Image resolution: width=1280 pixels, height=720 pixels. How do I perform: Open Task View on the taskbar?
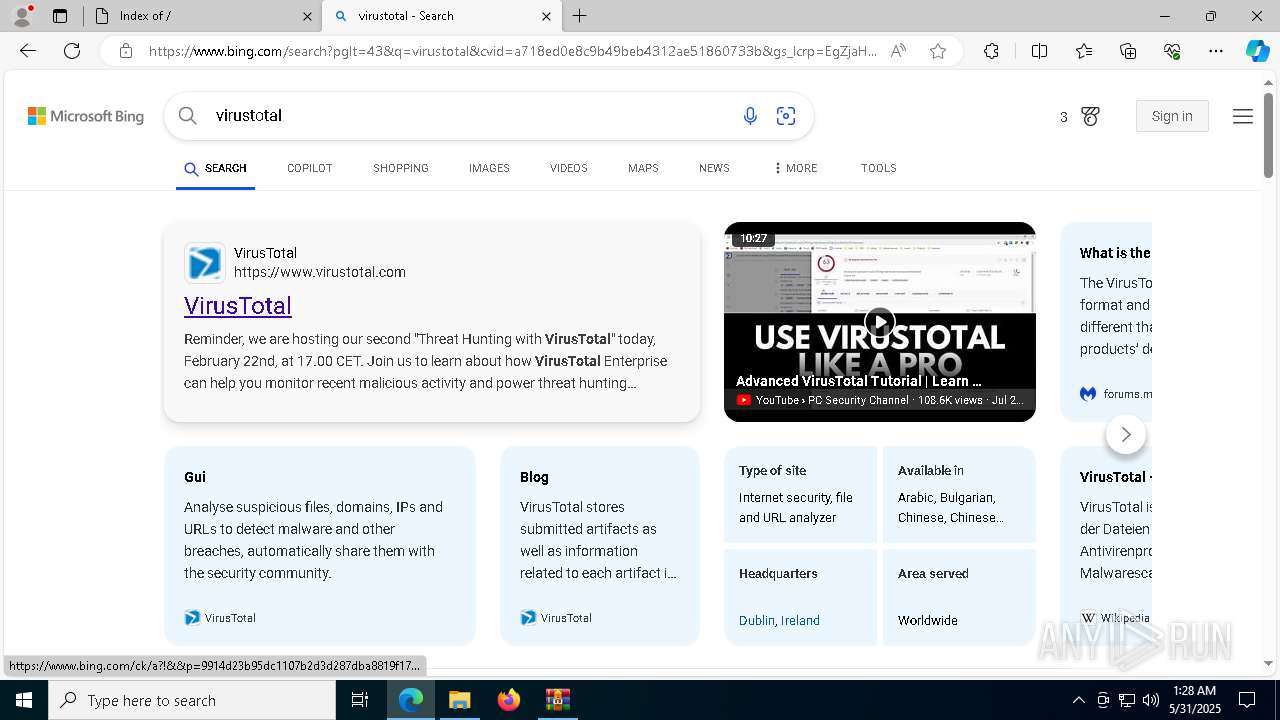[x=360, y=700]
